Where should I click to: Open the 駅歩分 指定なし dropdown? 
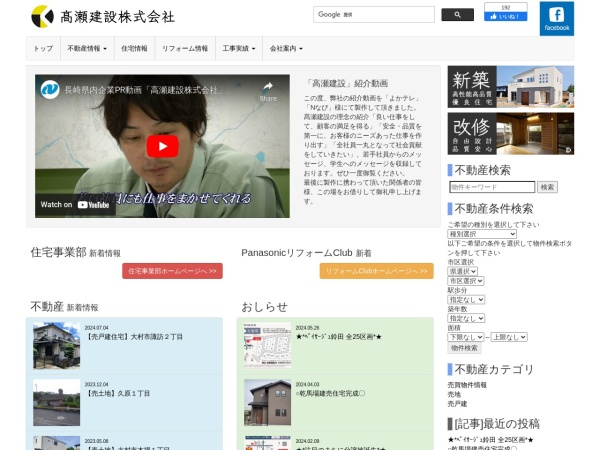coord(466,300)
